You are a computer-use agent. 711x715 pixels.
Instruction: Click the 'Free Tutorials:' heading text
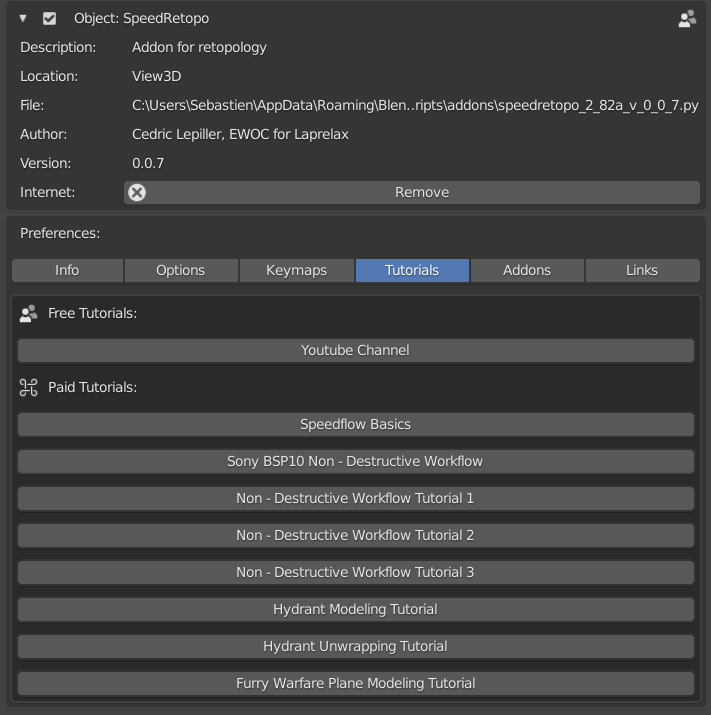click(93, 313)
